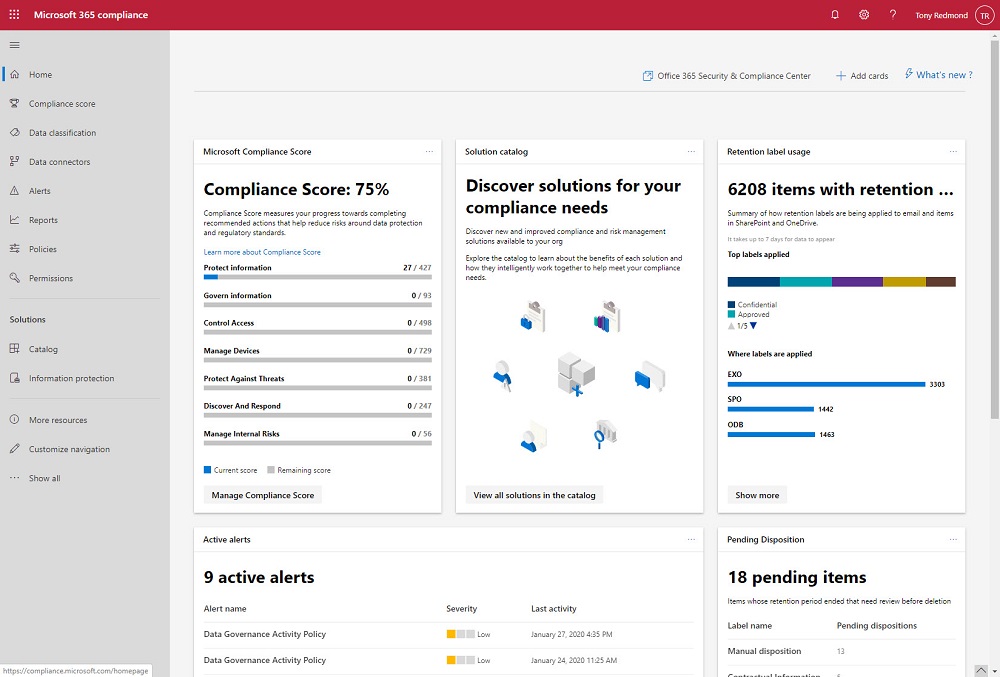This screenshot has width=1000, height=677.
Task: Click the purple segment in labels bar
Action: pyautogui.click(x=857, y=282)
